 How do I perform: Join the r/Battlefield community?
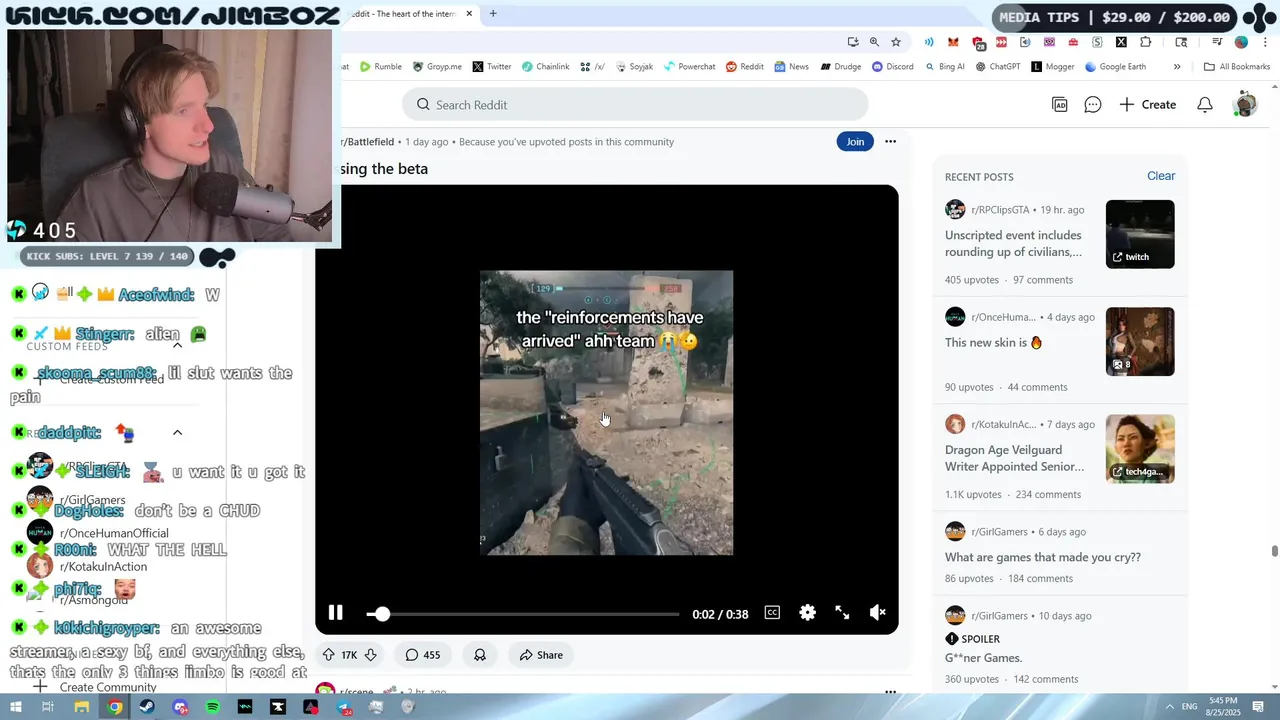click(855, 142)
